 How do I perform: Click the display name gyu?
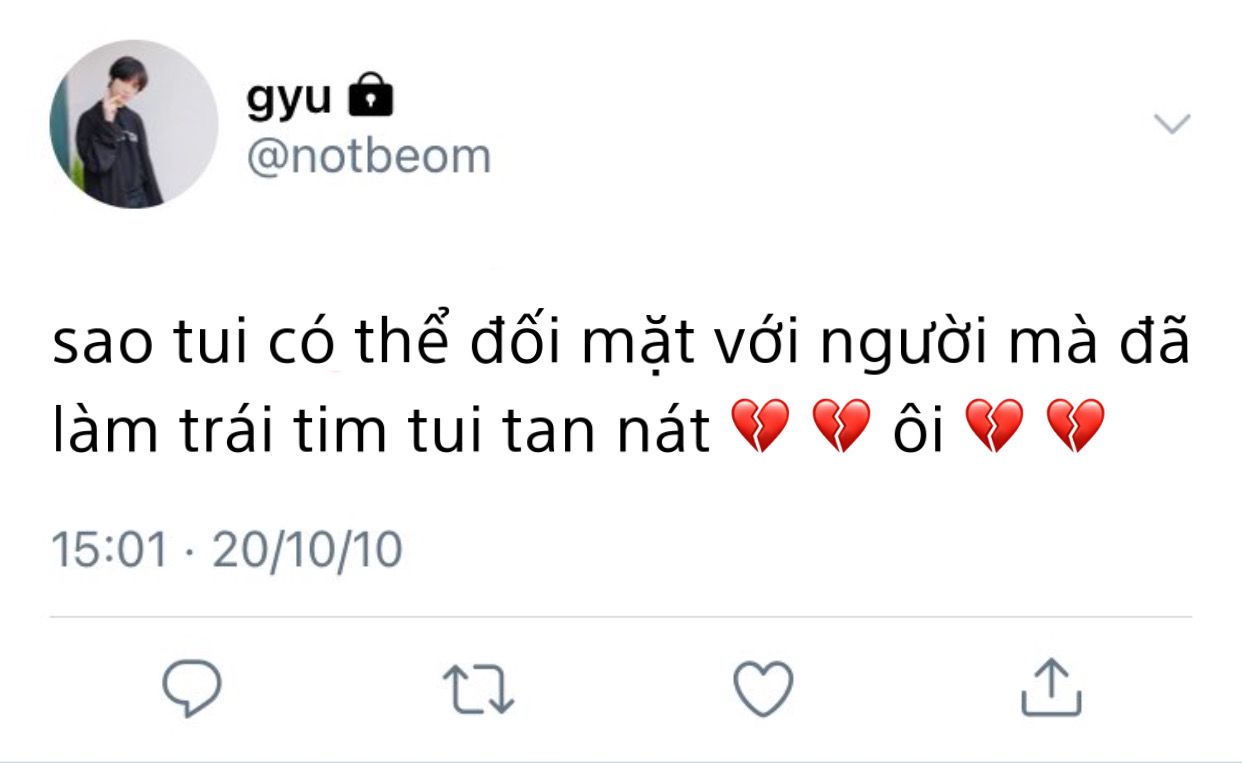[x=289, y=98]
